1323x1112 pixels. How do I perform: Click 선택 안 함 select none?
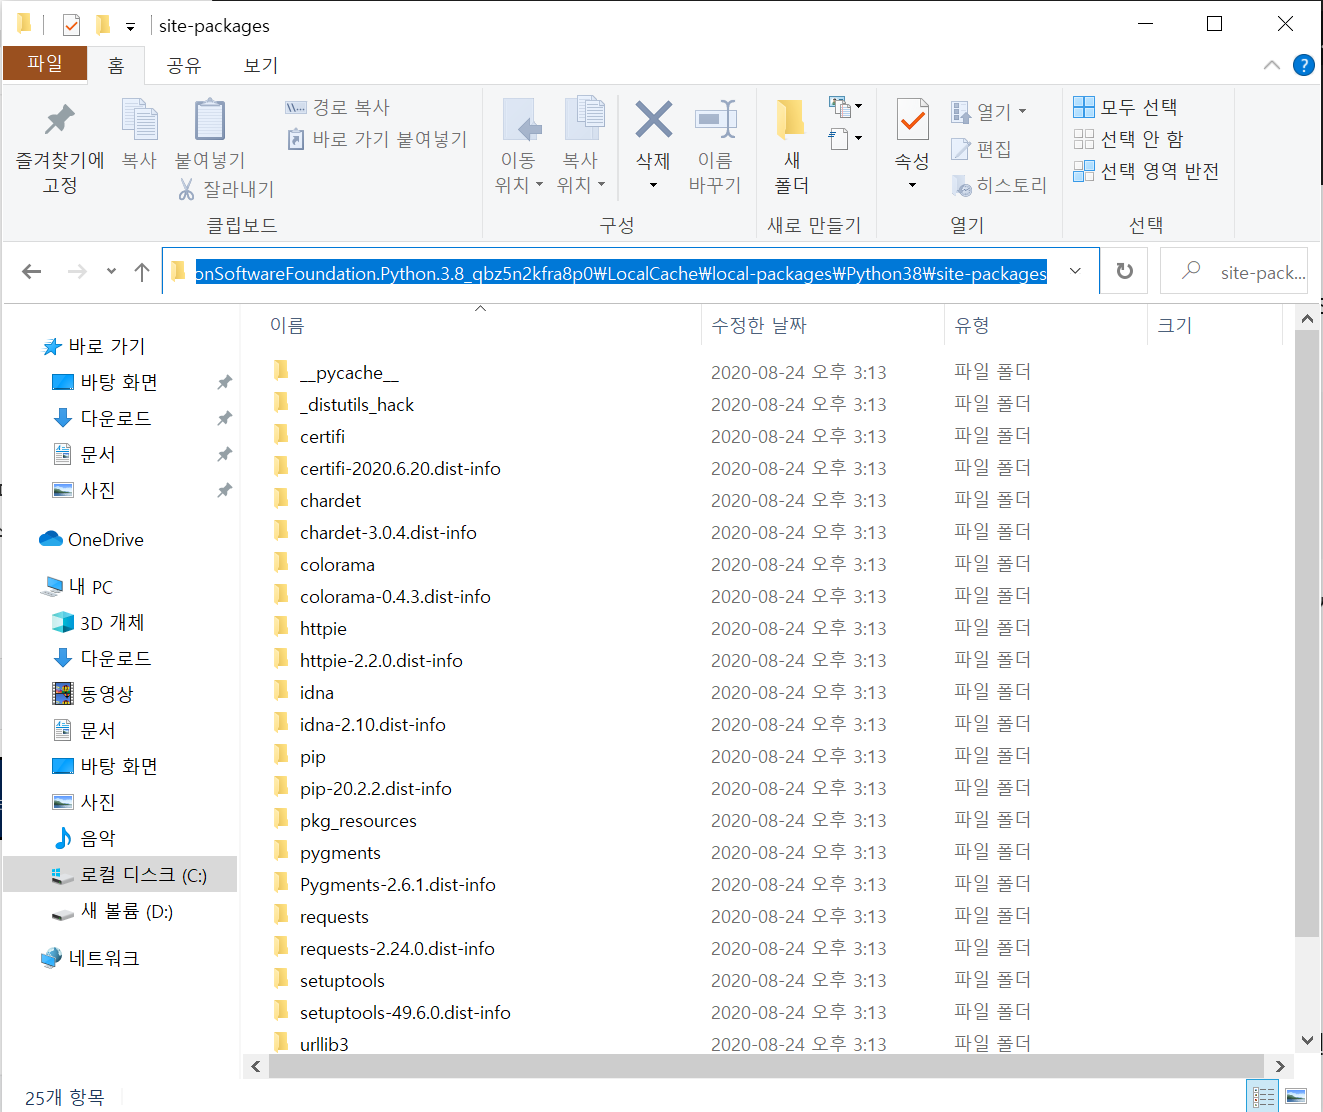tap(1129, 139)
